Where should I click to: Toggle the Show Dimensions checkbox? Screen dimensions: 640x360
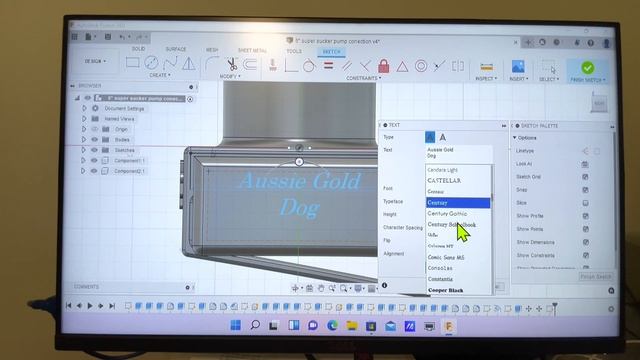(586, 242)
